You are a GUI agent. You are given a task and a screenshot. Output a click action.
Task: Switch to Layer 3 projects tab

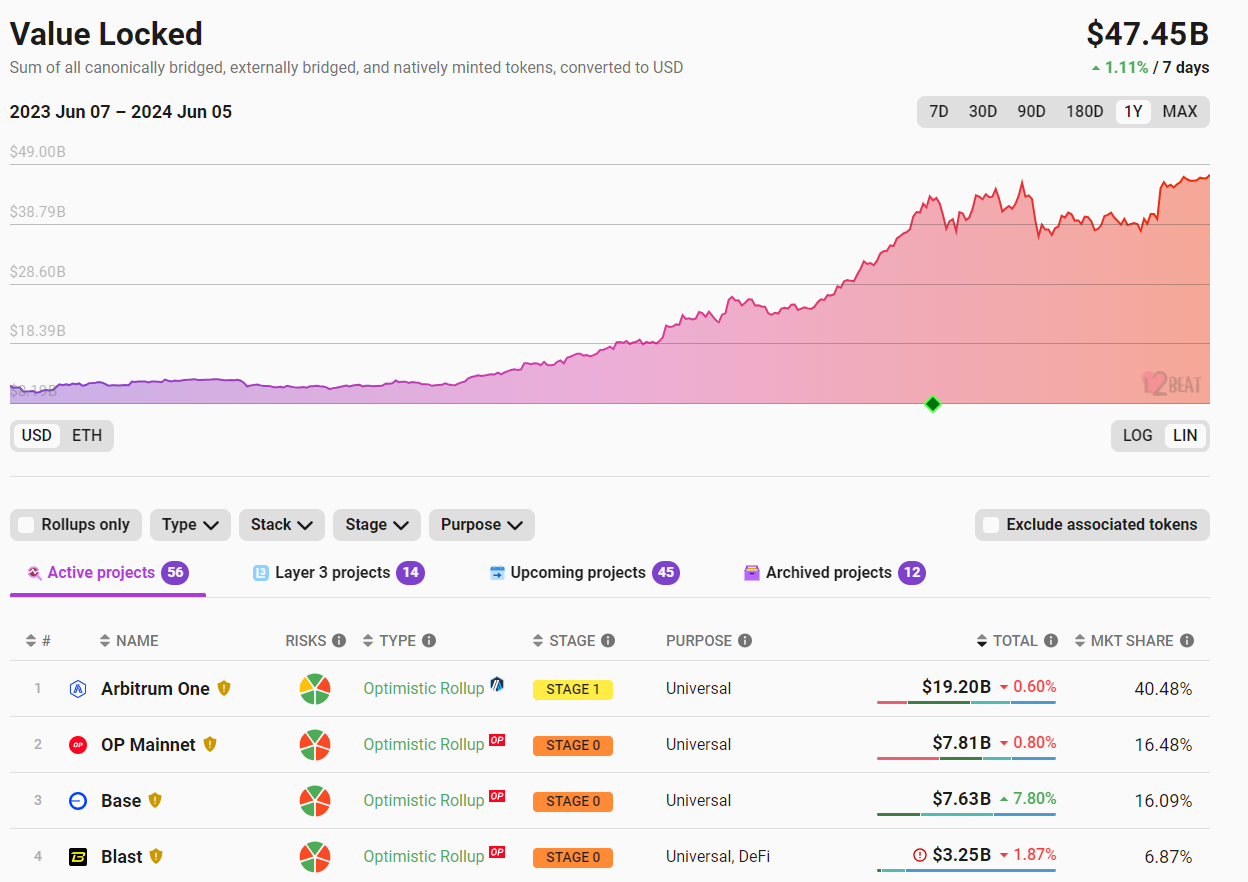pos(337,573)
